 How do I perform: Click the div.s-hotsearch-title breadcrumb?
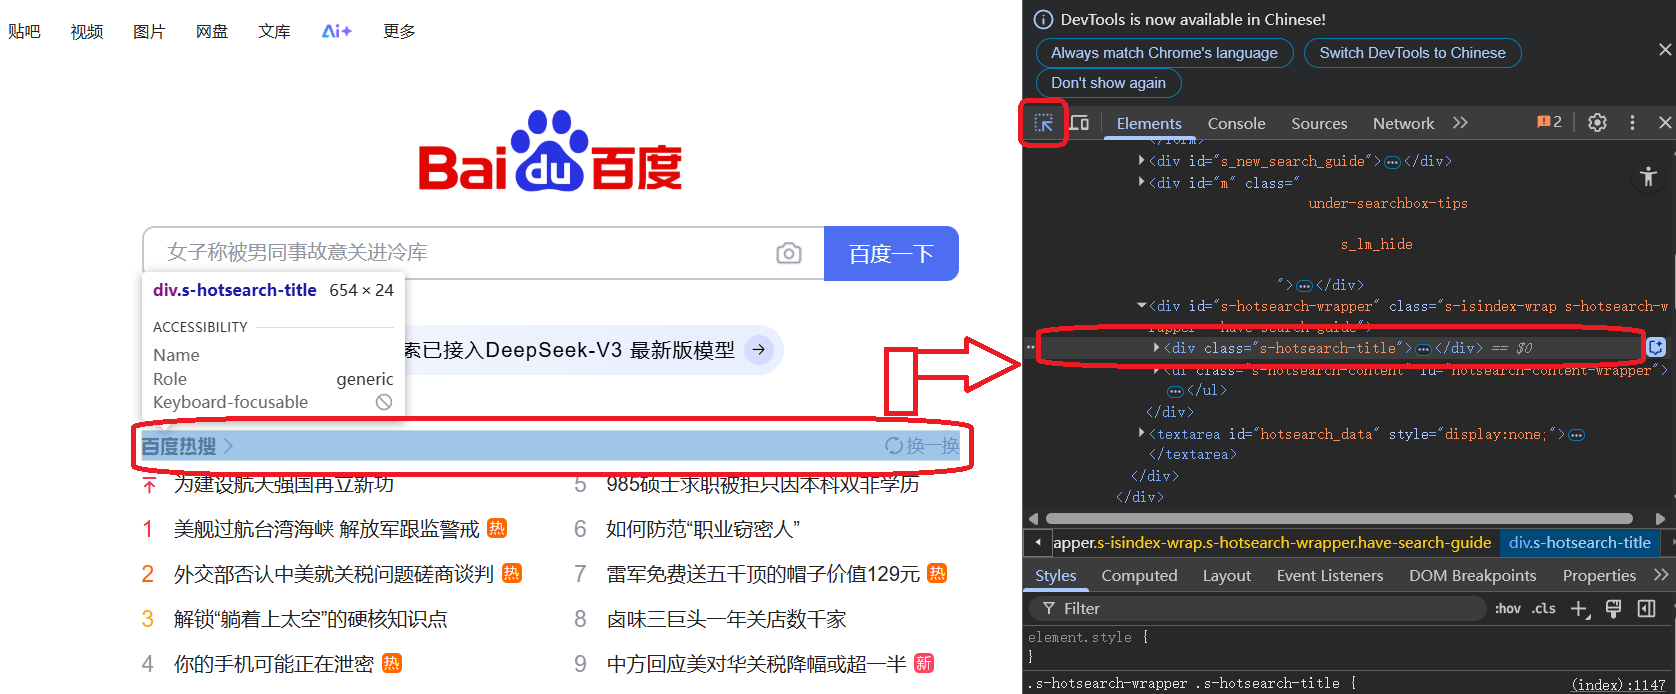coord(1580,543)
